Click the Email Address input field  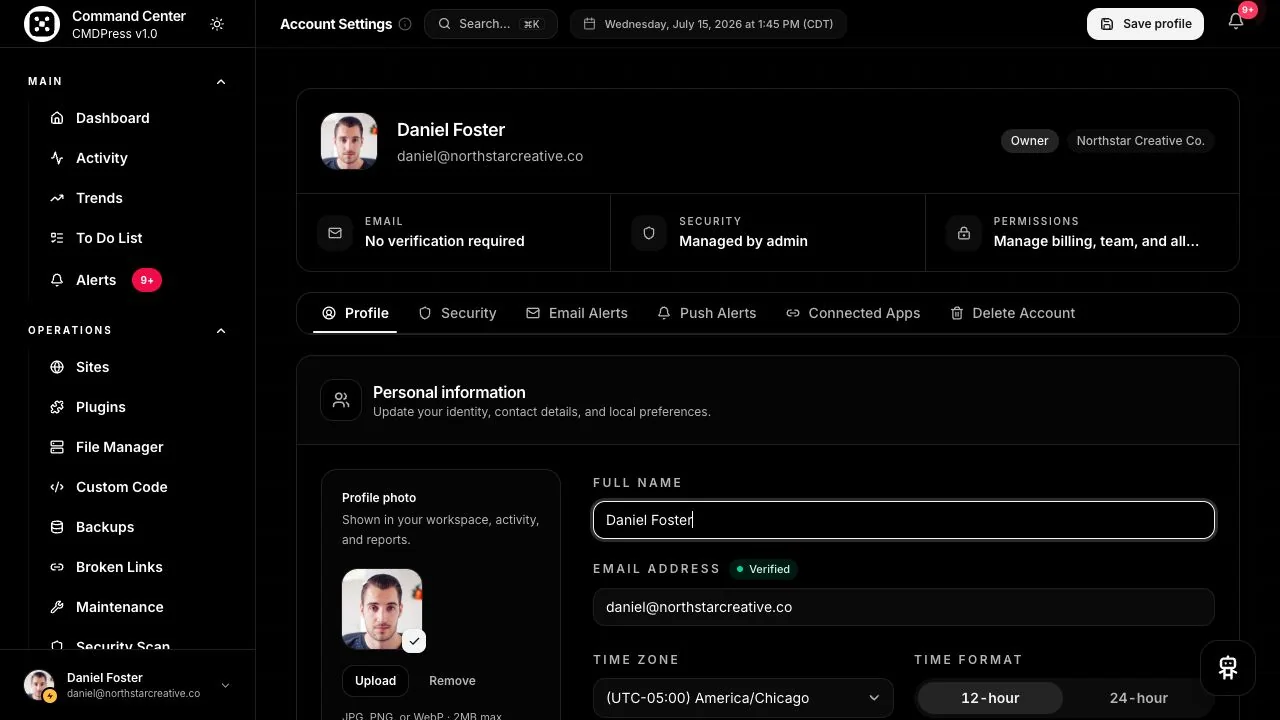tap(904, 607)
